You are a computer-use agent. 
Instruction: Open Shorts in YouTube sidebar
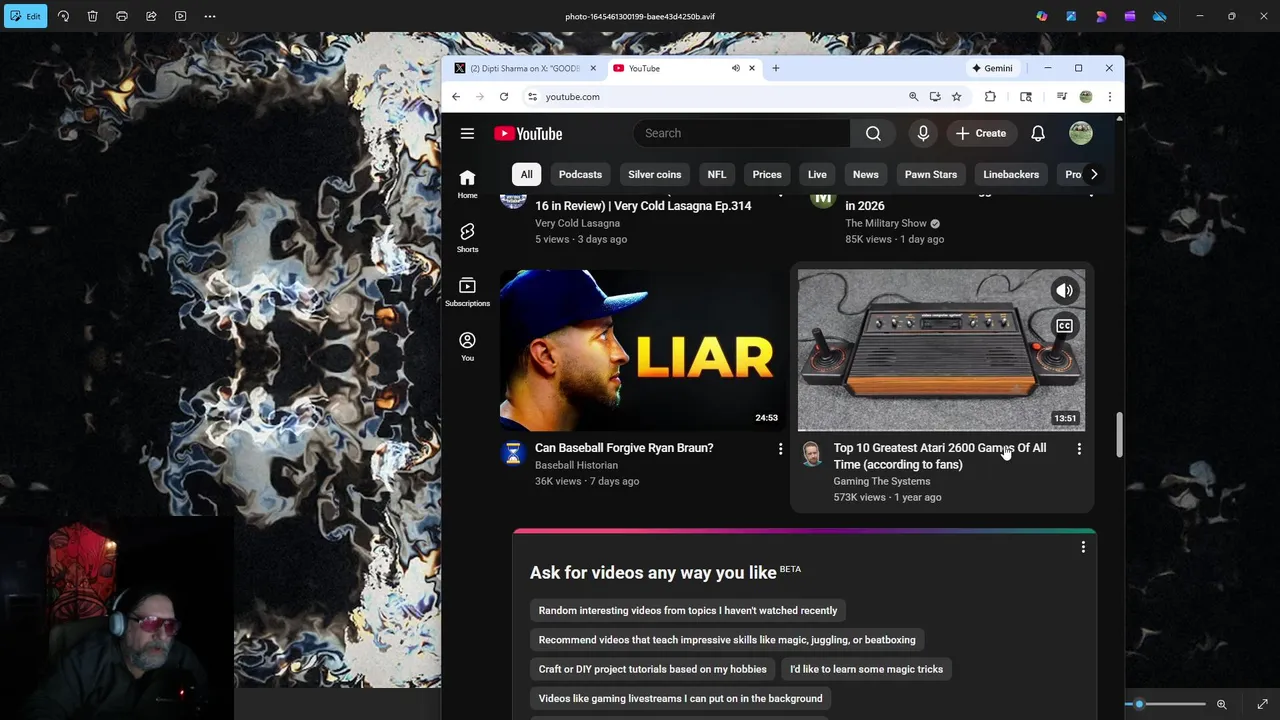click(x=467, y=238)
